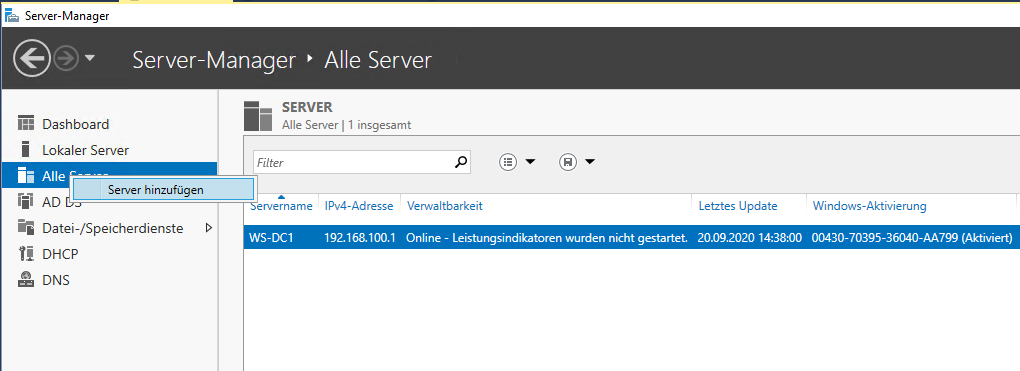The height and width of the screenshot is (371, 1020).
Task: Select Datei-/Speicherdienste in the sidebar
Action: 113,228
